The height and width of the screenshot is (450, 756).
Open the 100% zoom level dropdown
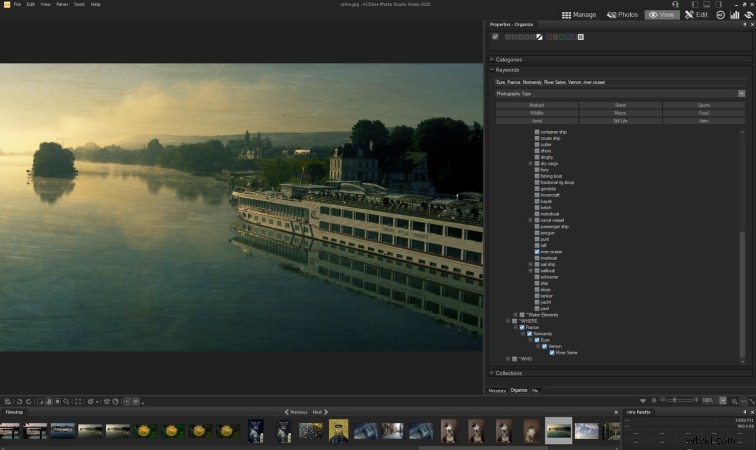click(723, 401)
